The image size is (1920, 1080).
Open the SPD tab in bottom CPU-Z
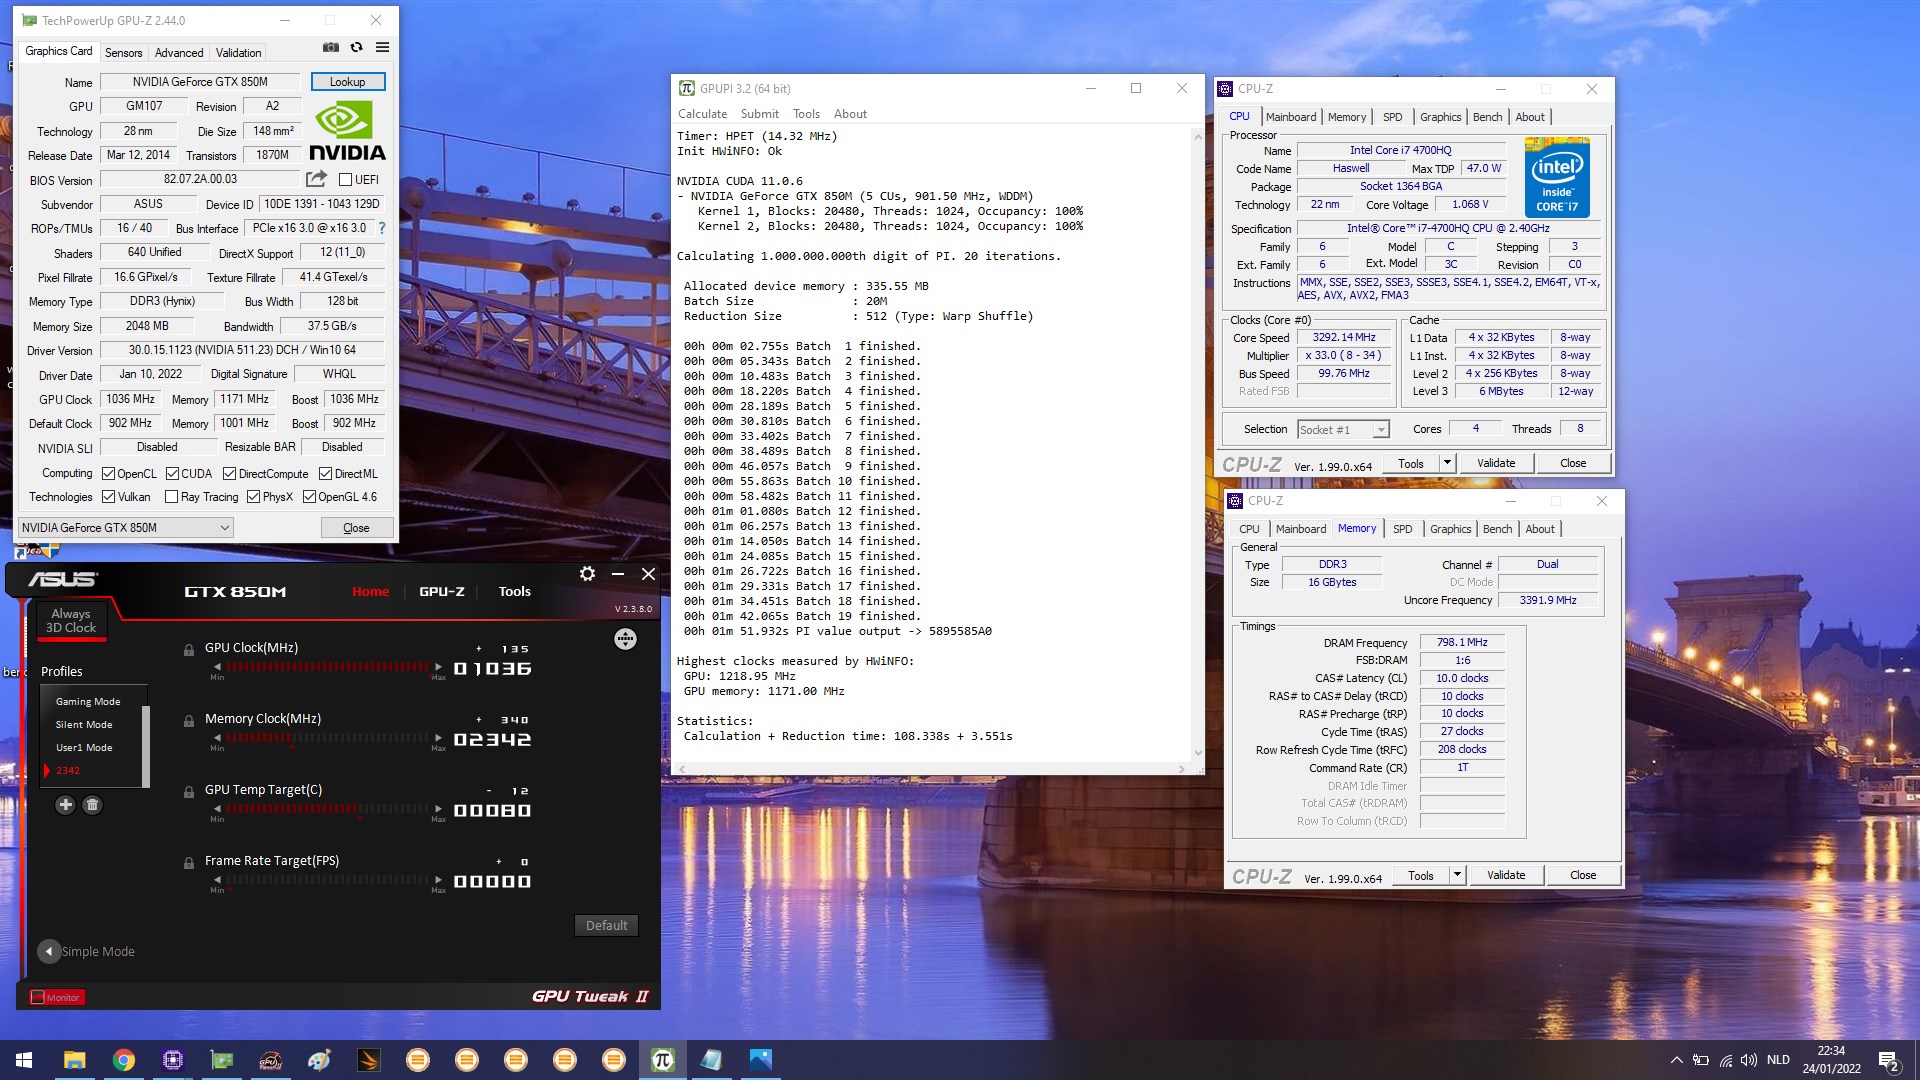(x=1403, y=529)
